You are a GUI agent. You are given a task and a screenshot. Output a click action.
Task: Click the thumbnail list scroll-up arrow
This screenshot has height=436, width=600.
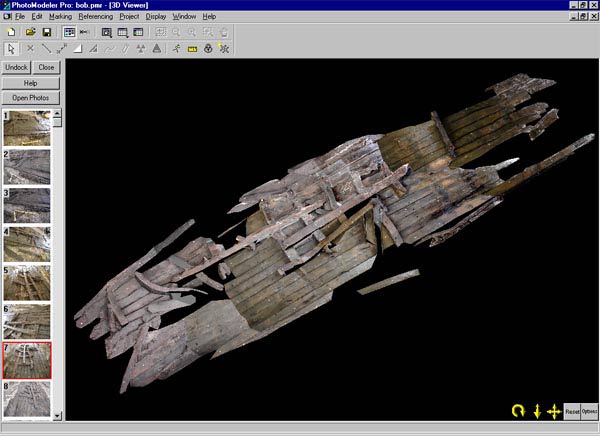(57, 113)
